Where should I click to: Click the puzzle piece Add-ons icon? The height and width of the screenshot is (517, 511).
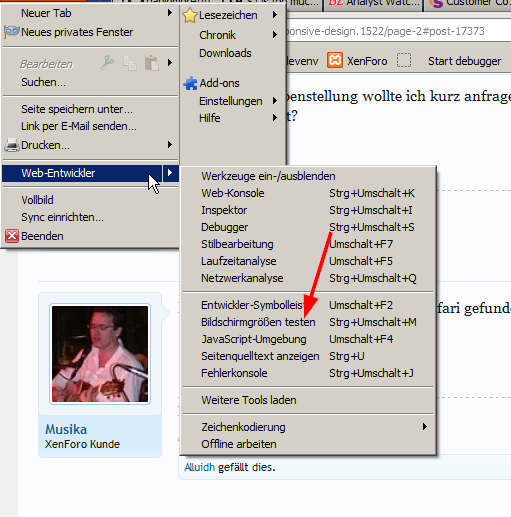[x=190, y=83]
